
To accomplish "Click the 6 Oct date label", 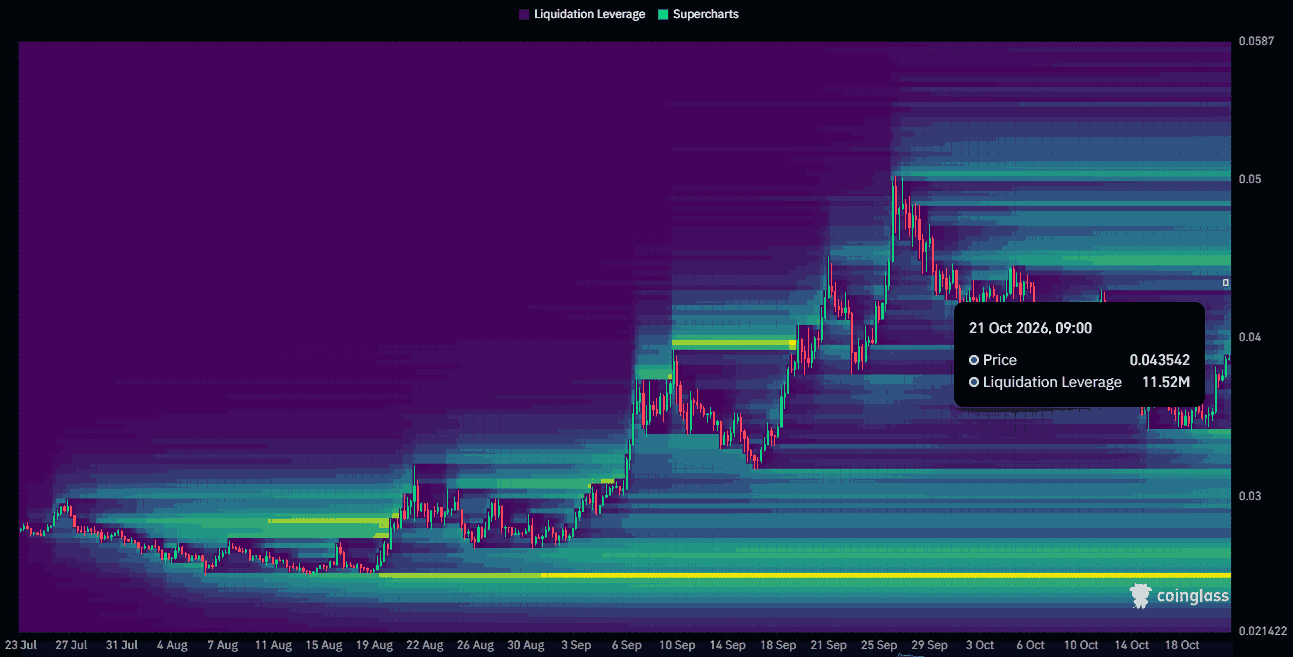I will pyautogui.click(x=1030, y=645).
